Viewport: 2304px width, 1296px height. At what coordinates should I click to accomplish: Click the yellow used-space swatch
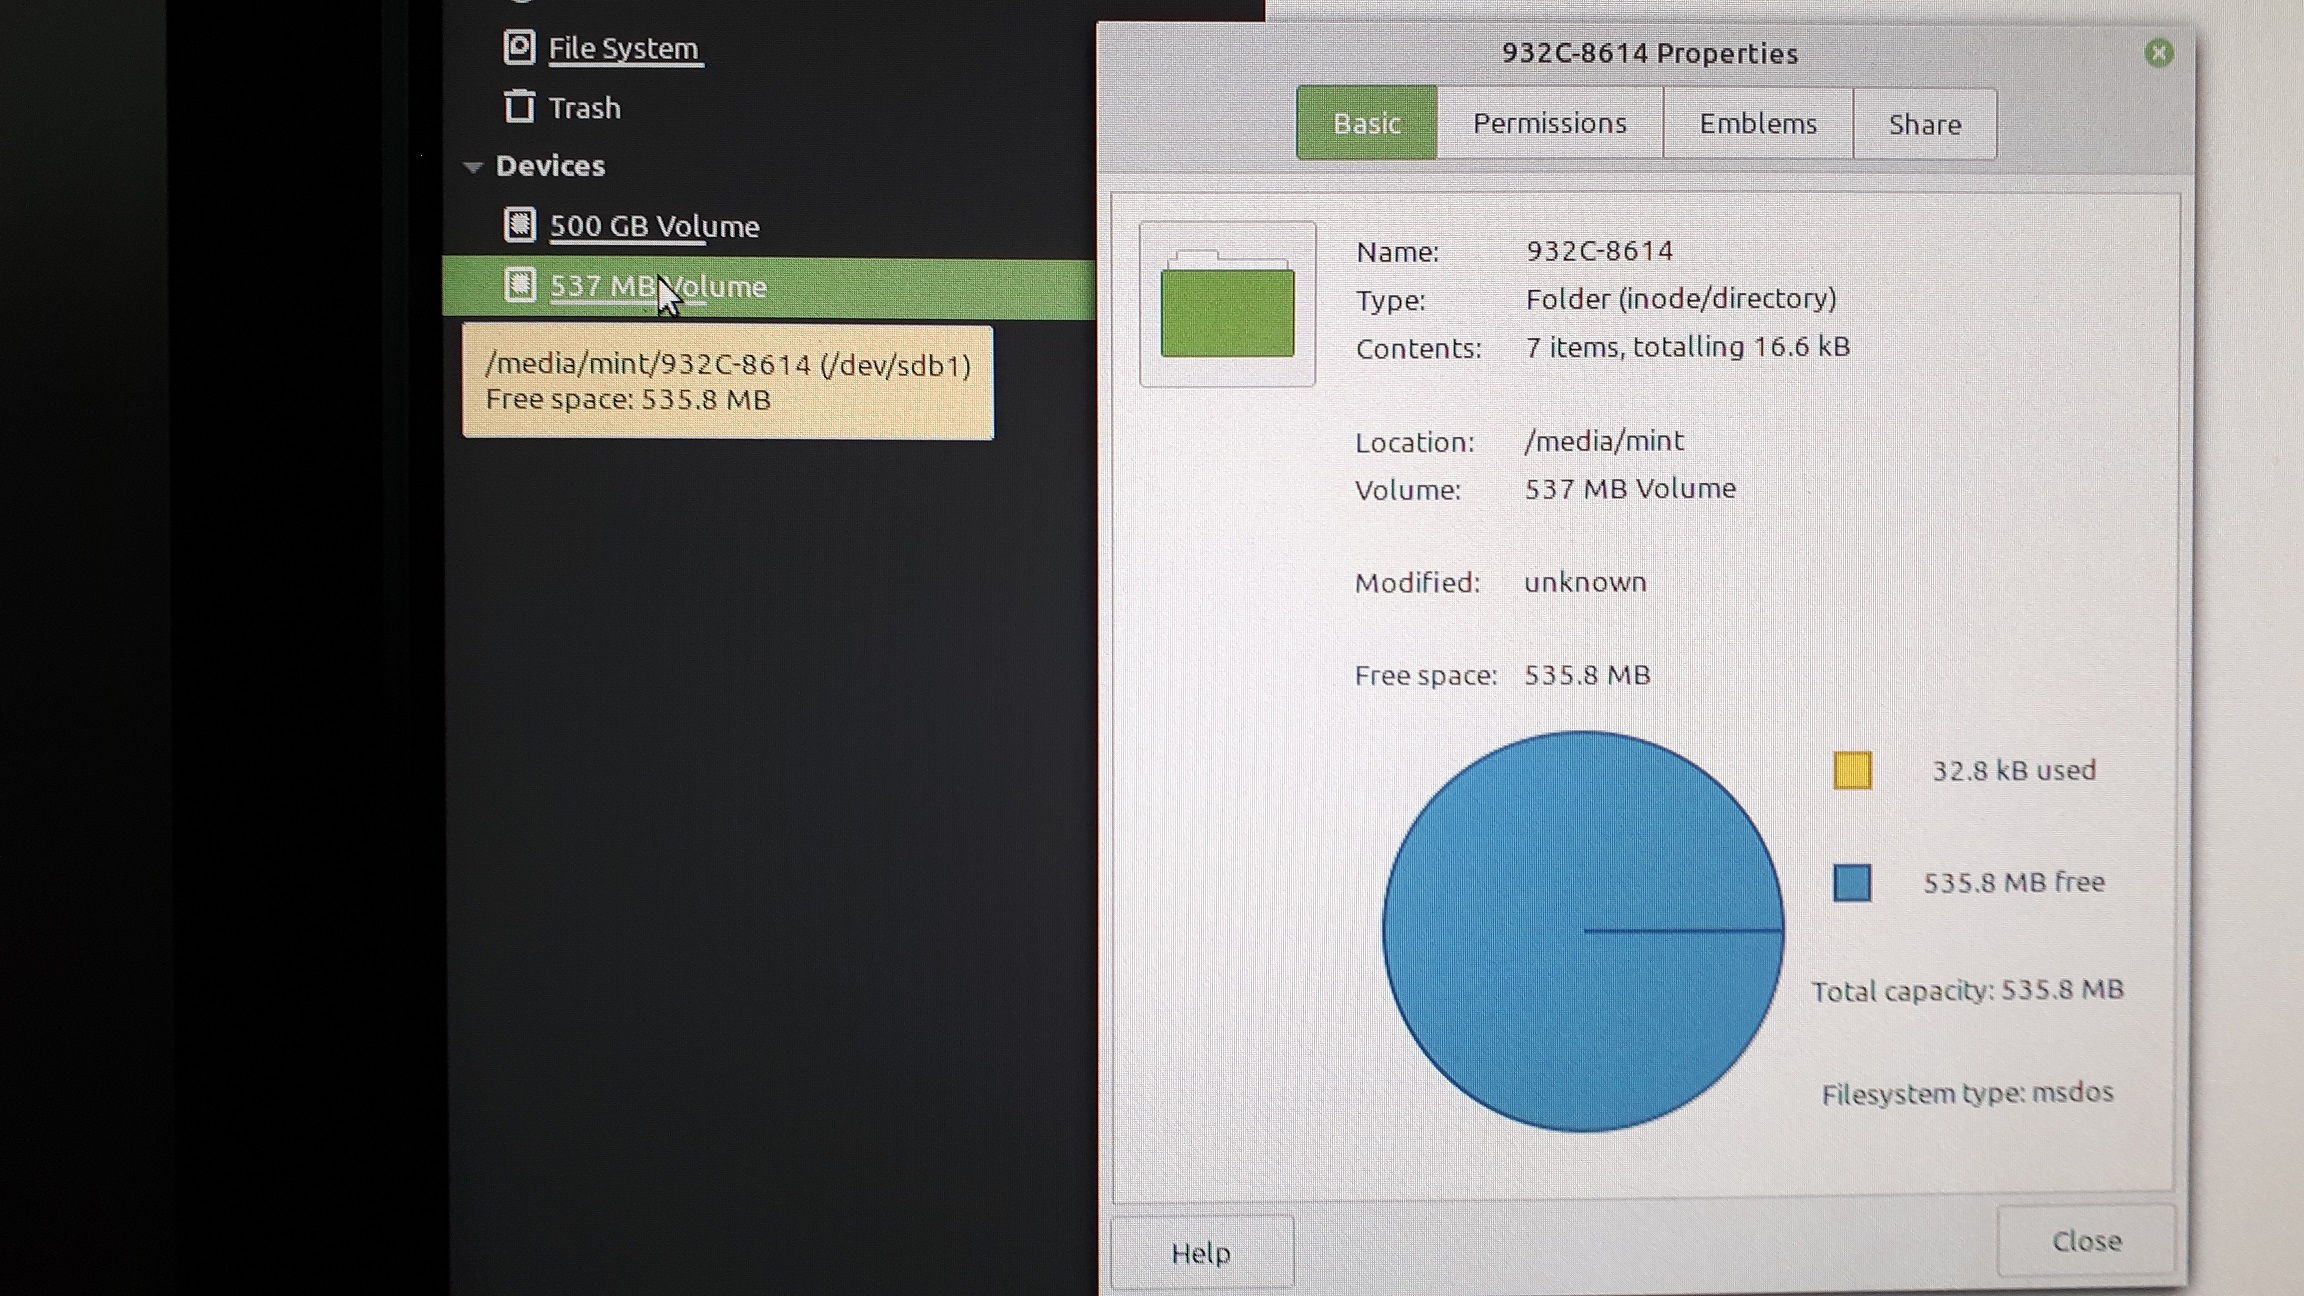click(x=1852, y=770)
